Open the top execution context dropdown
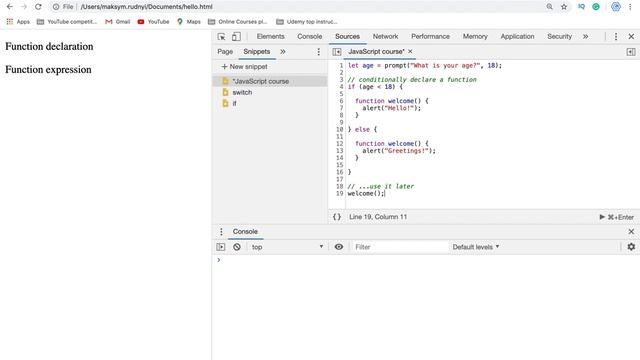 click(287, 247)
